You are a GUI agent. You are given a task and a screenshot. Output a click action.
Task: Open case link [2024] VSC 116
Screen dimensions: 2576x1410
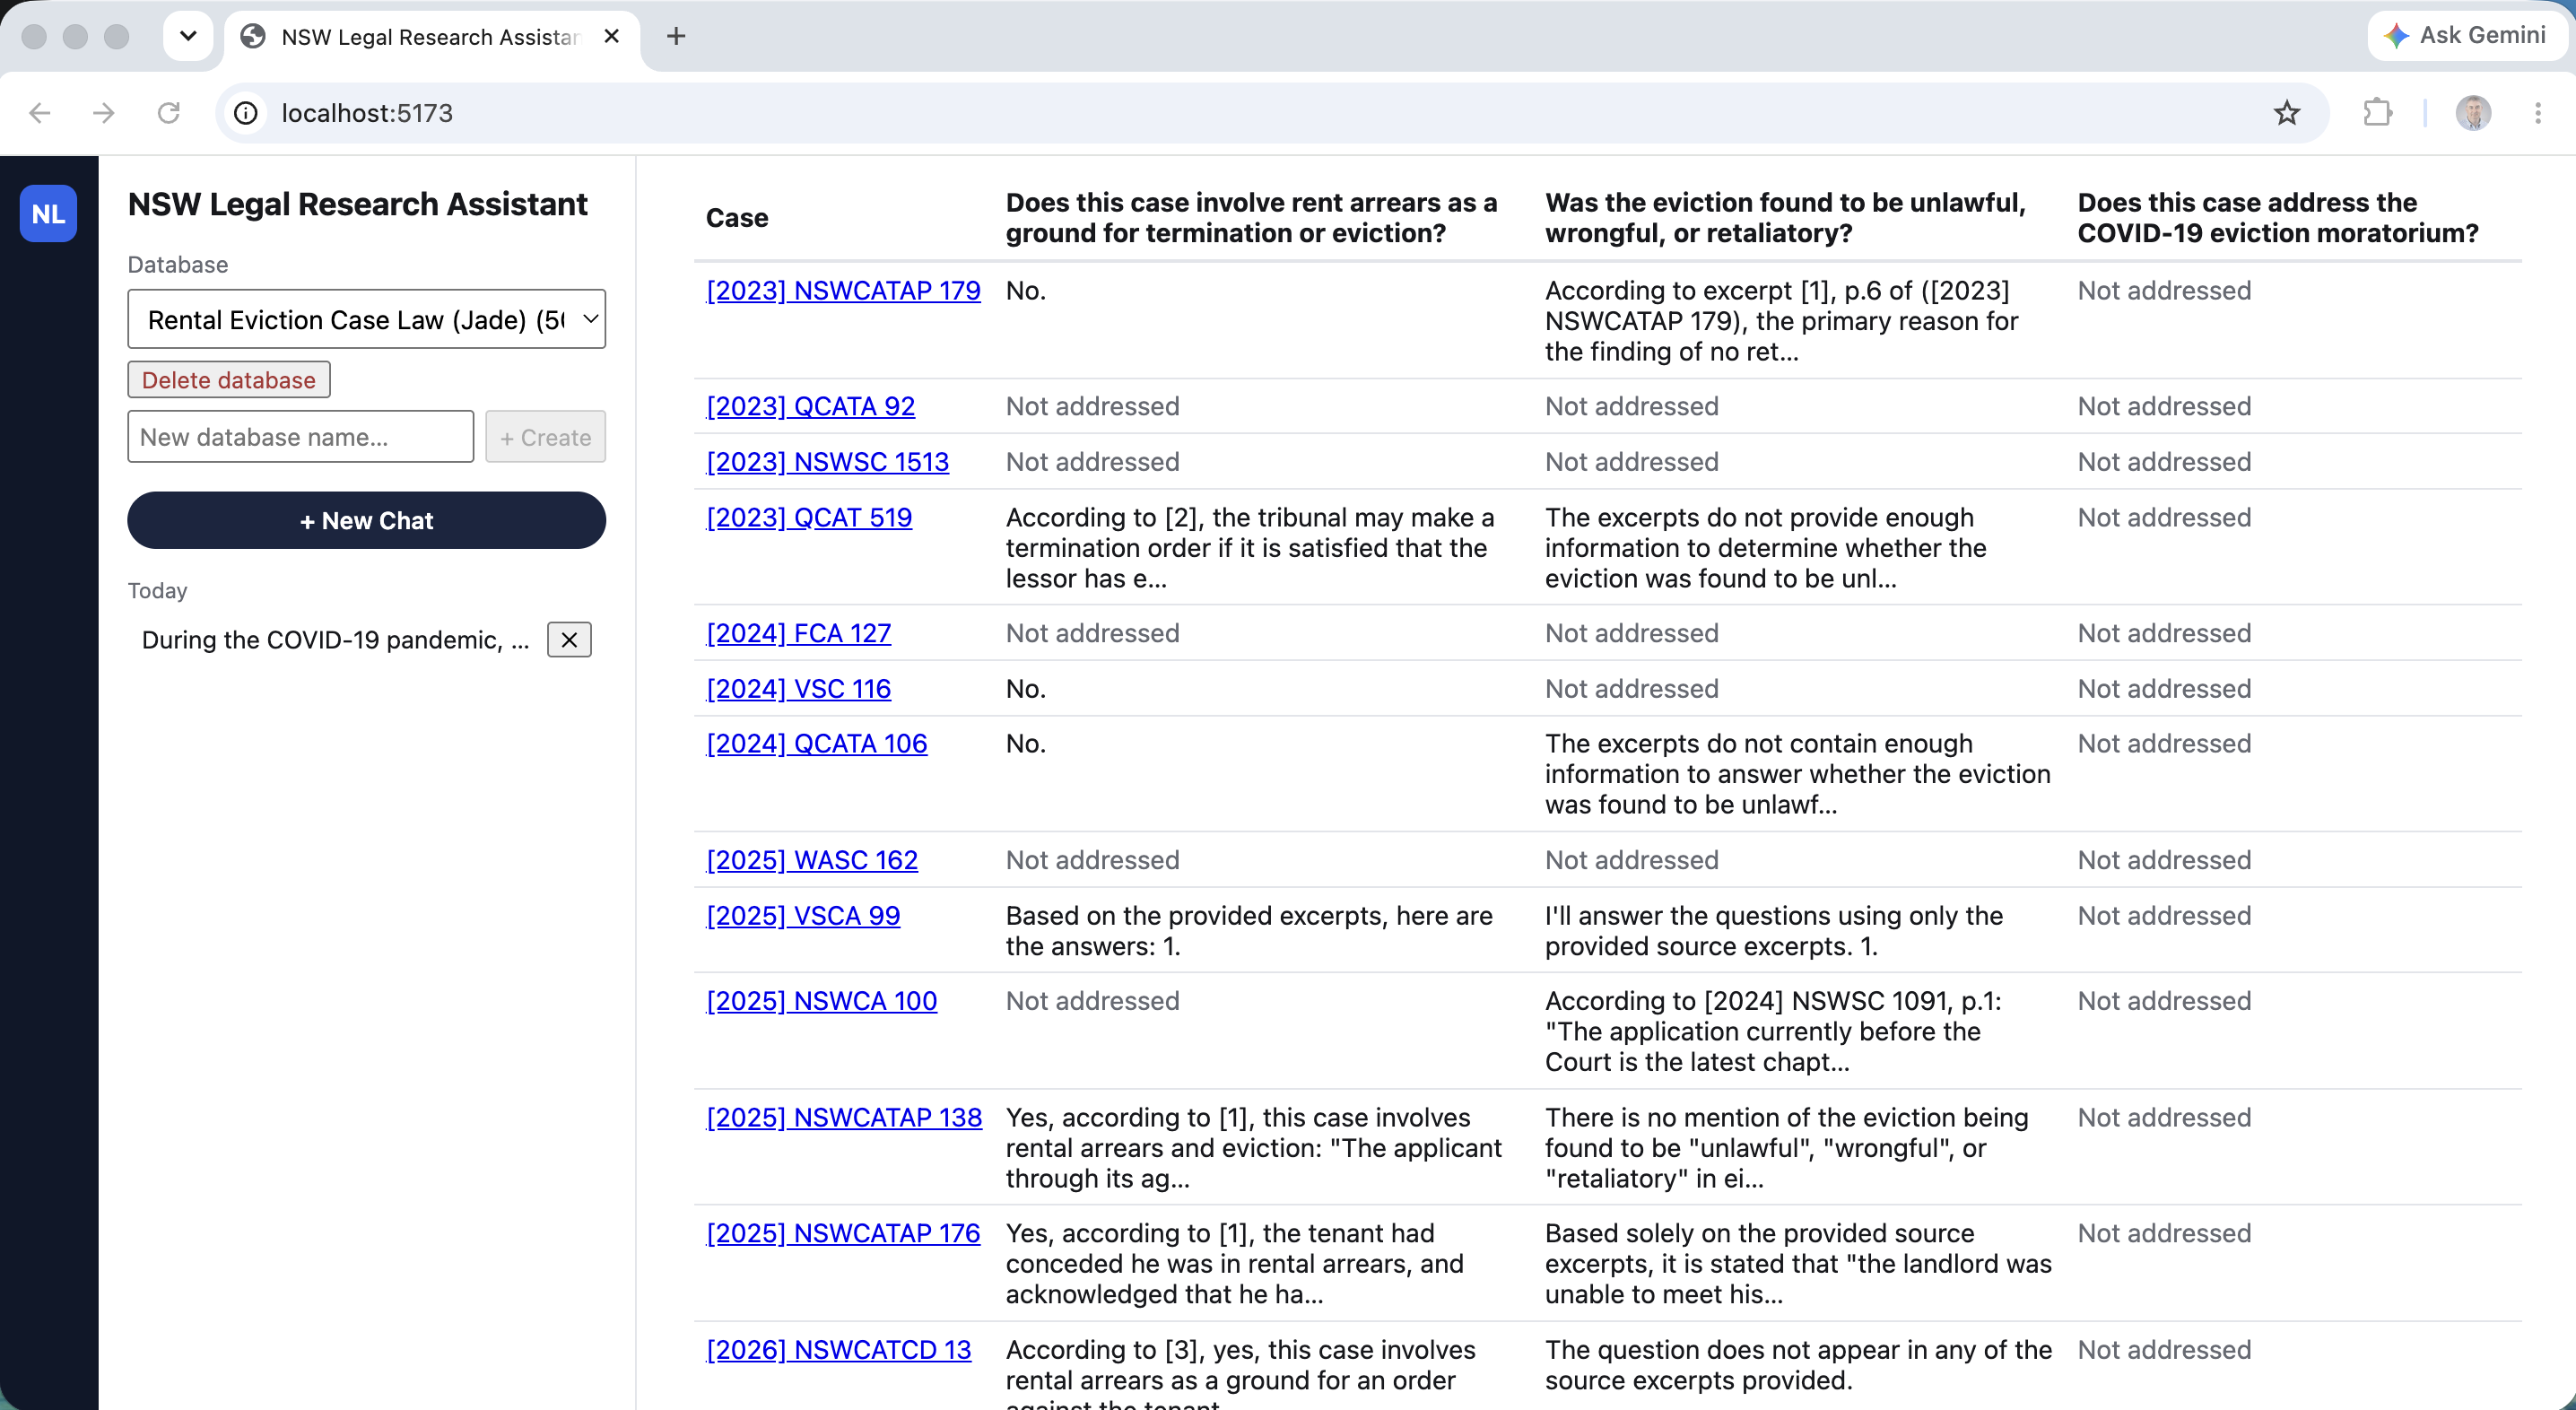[x=798, y=689]
